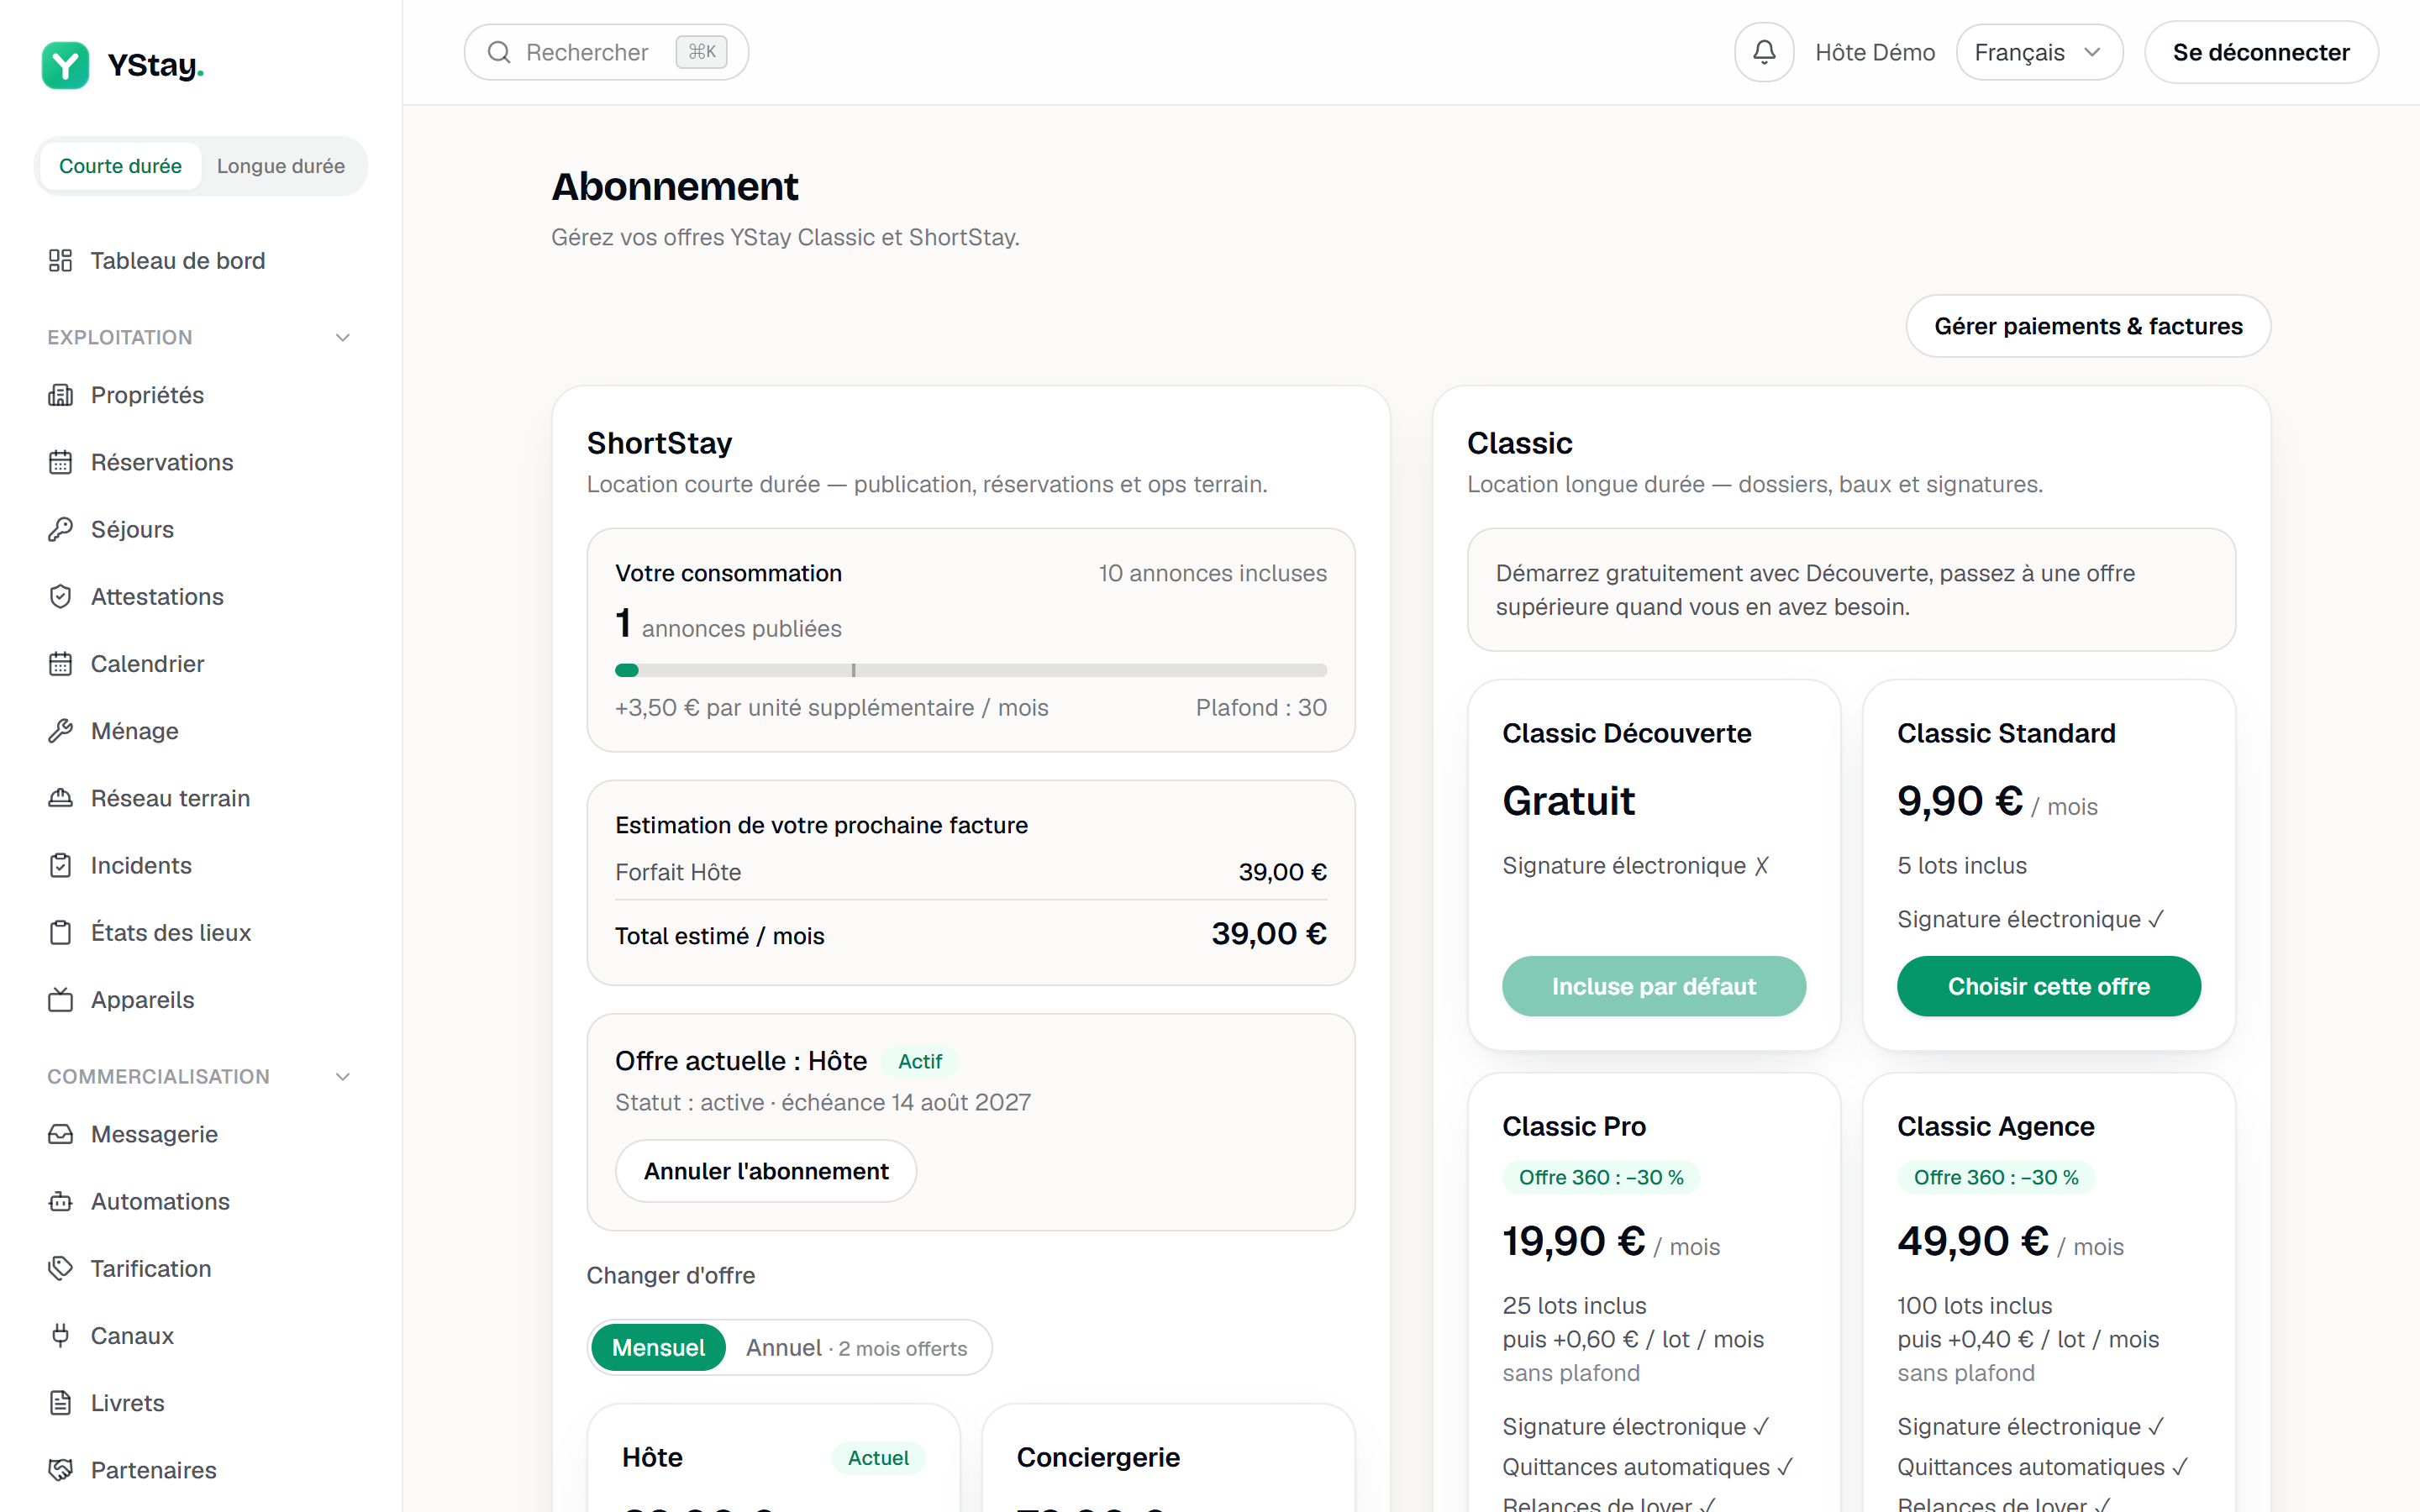Go to Propriétés in sidebar
2420x1512 pixels.
point(200,395)
